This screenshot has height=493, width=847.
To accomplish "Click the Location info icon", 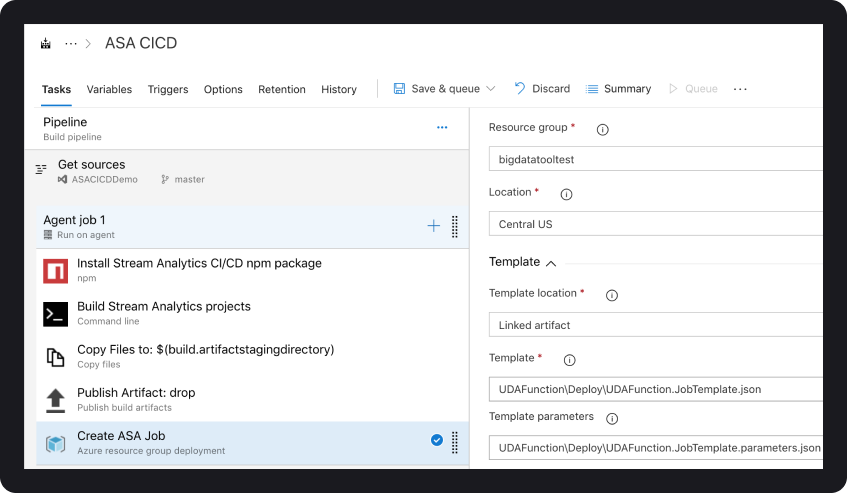I will pos(566,194).
